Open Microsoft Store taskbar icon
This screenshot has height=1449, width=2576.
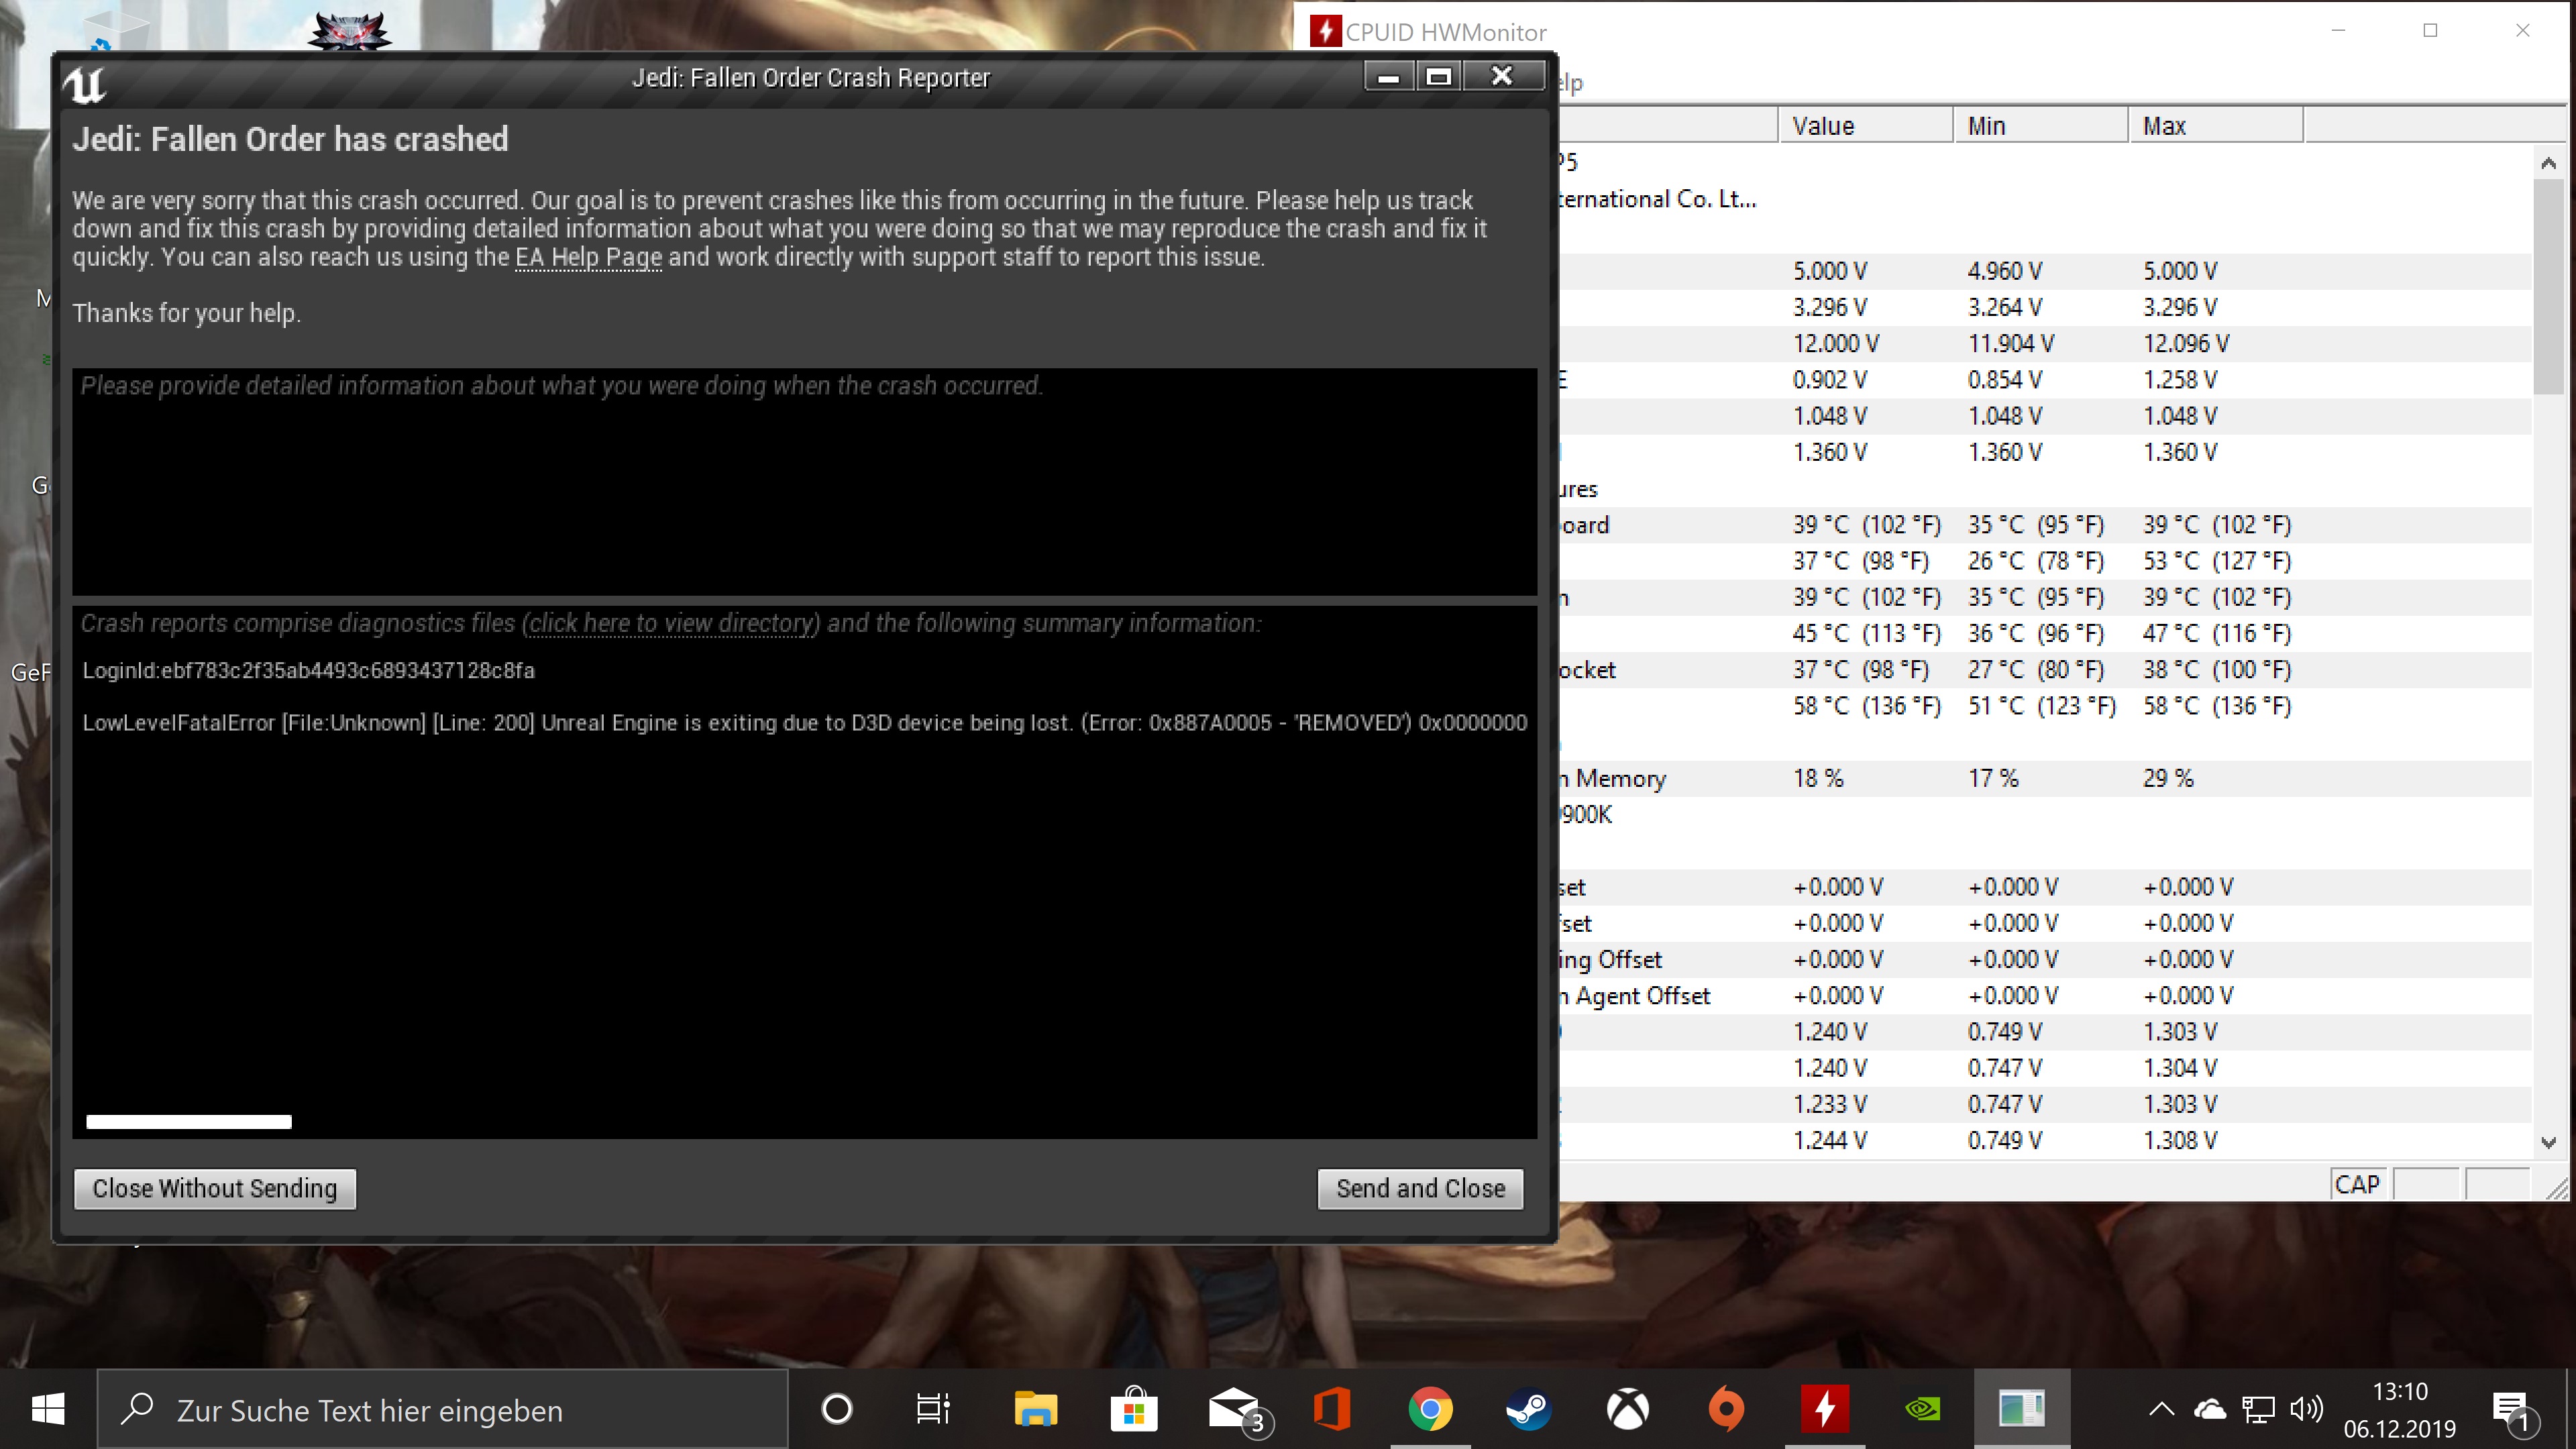pyautogui.click(x=1134, y=1410)
